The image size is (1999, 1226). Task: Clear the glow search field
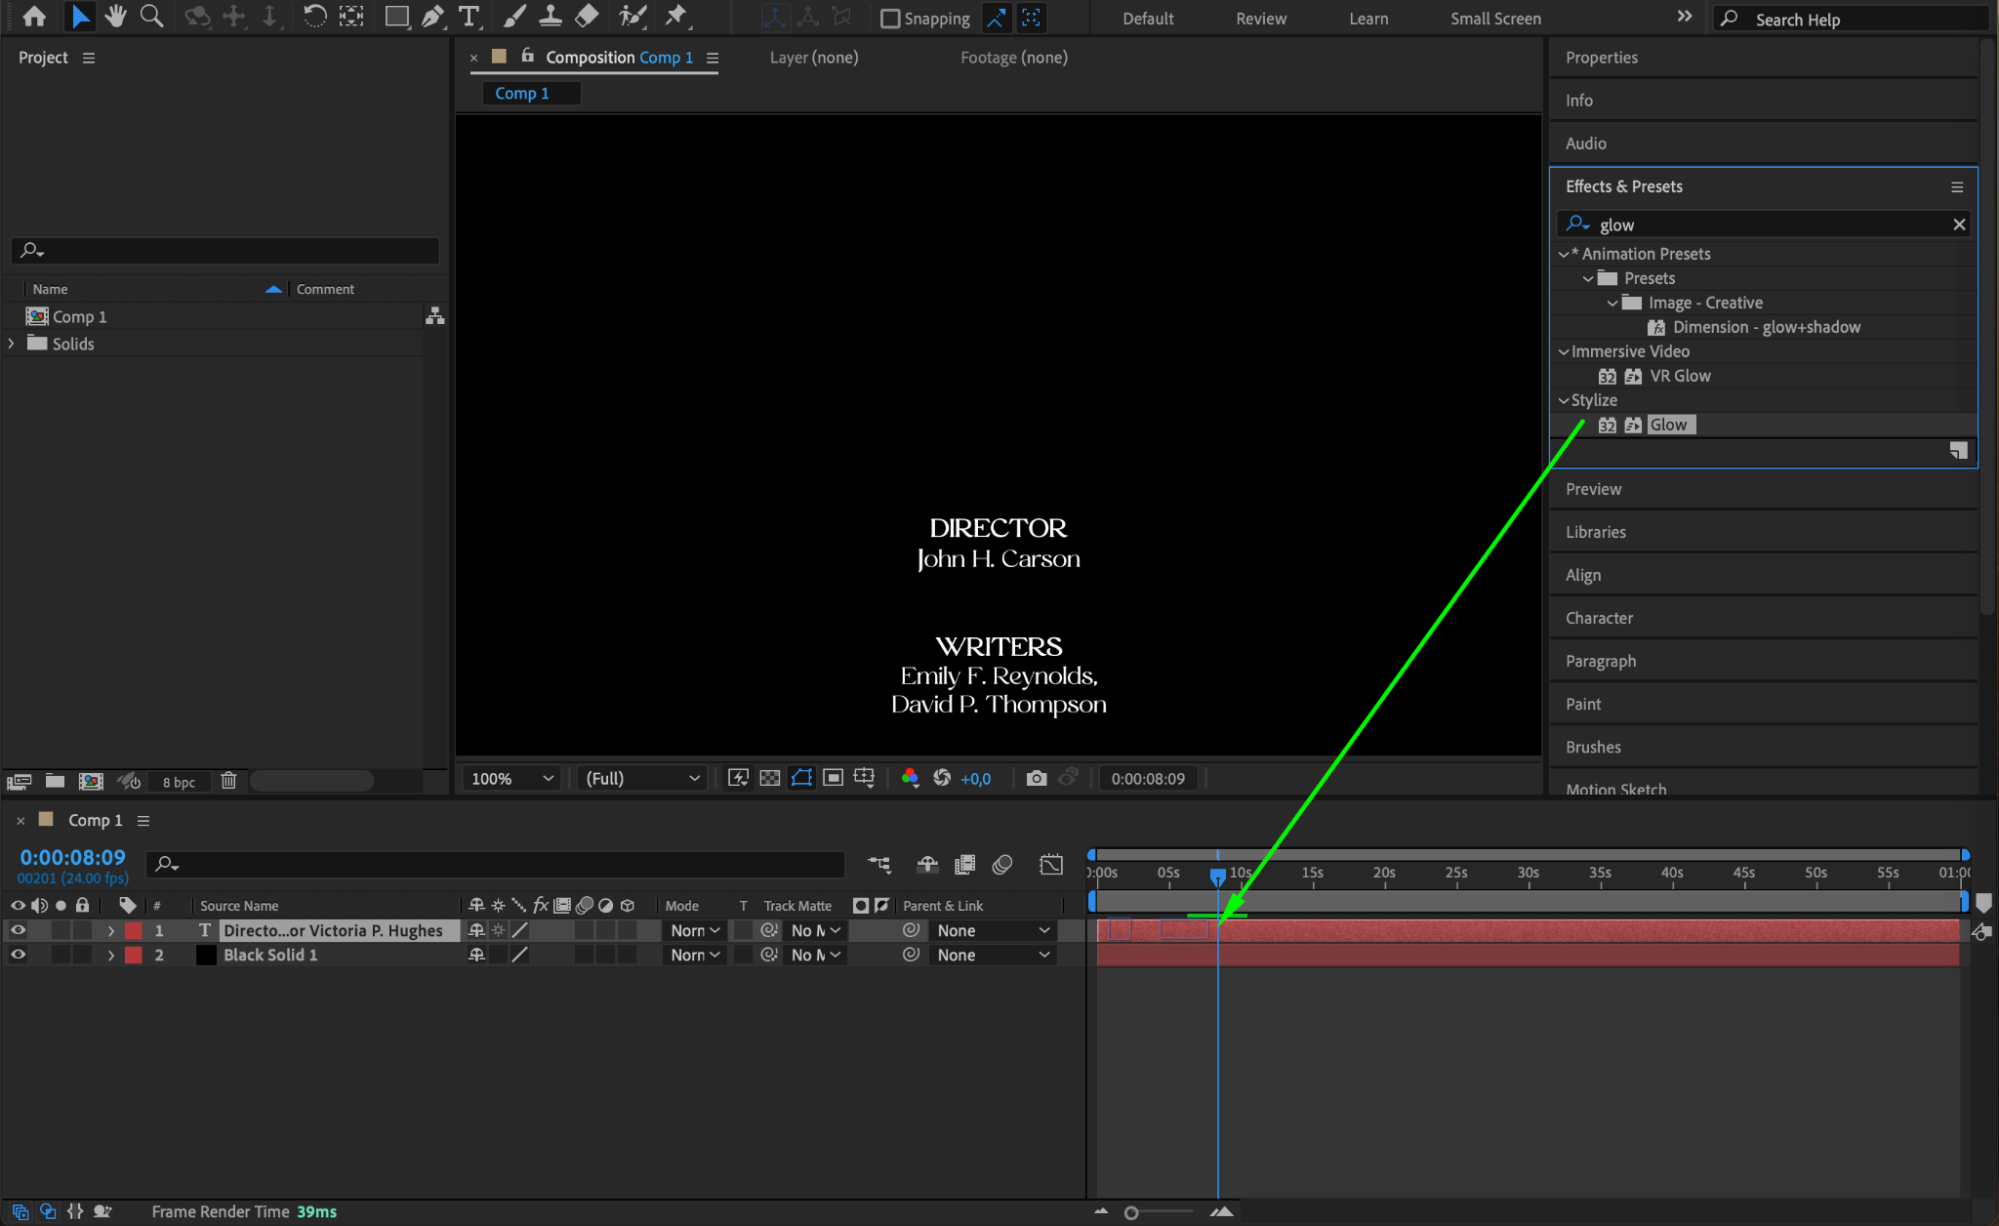1958,225
